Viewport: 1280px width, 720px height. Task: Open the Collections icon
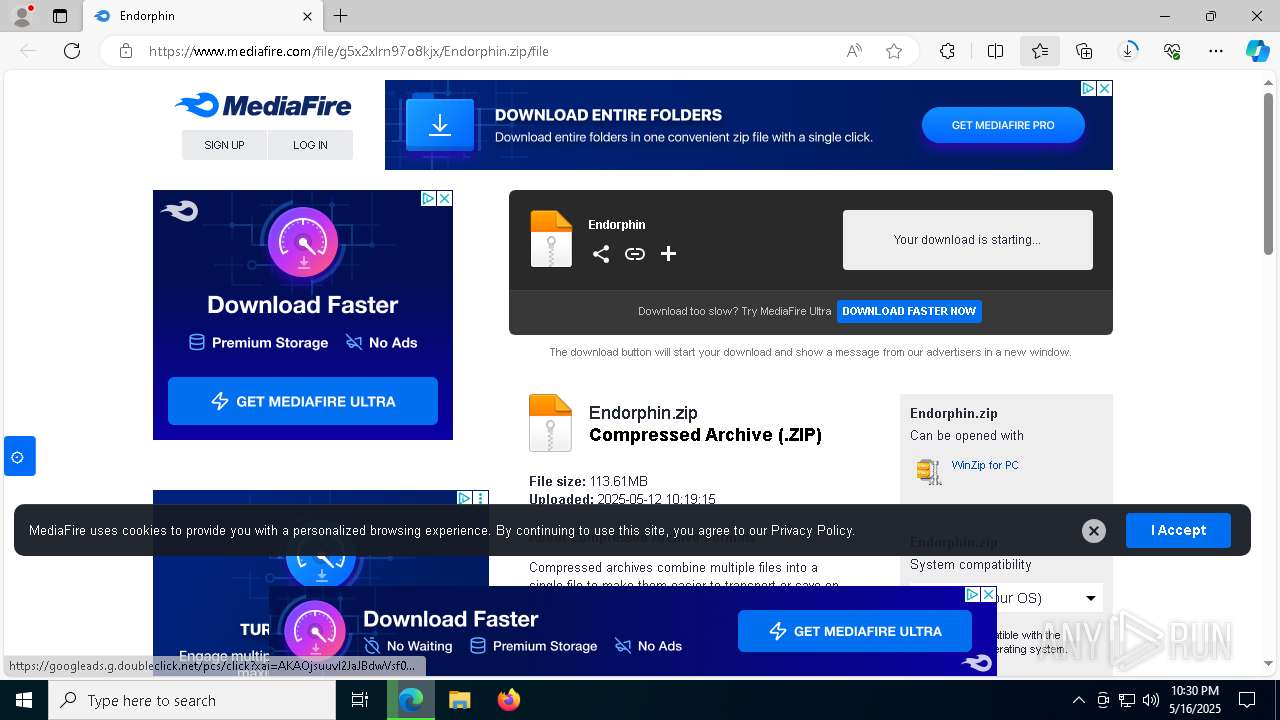point(1084,51)
